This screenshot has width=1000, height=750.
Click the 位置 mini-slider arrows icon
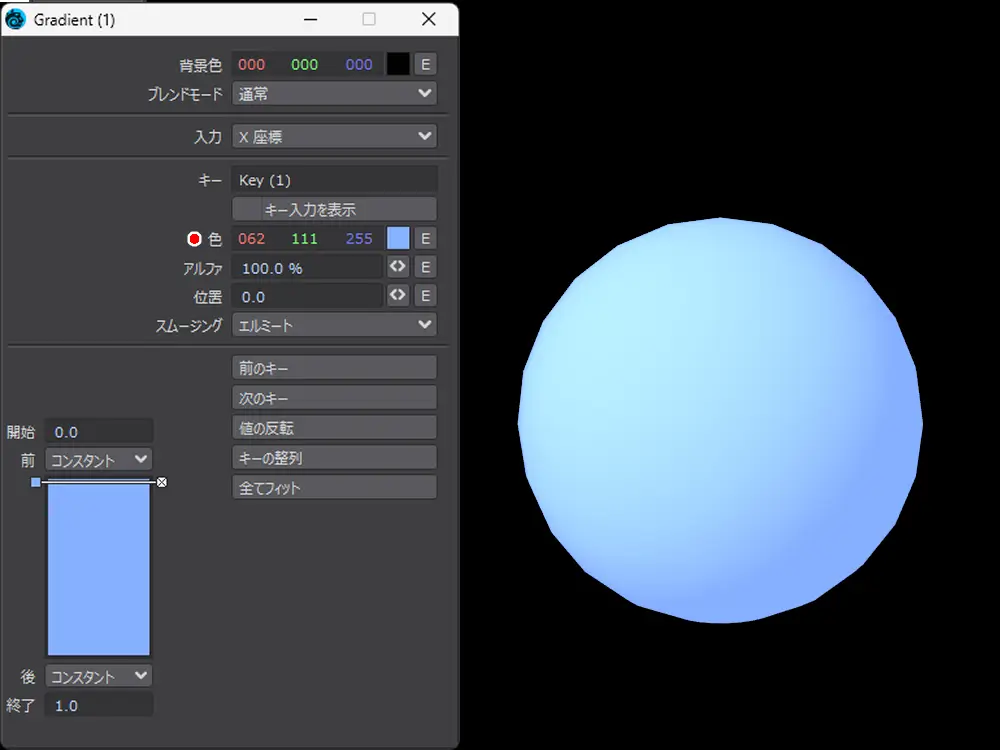coord(398,296)
